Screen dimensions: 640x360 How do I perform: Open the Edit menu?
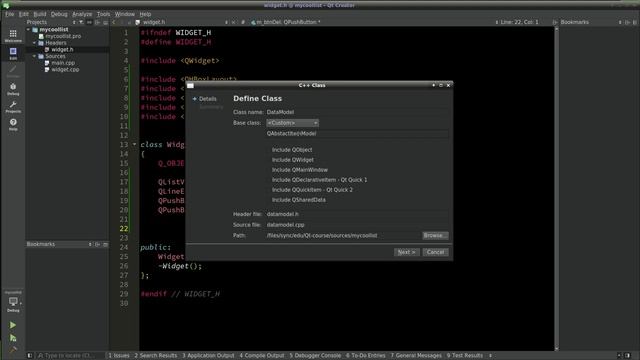point(24,14)
